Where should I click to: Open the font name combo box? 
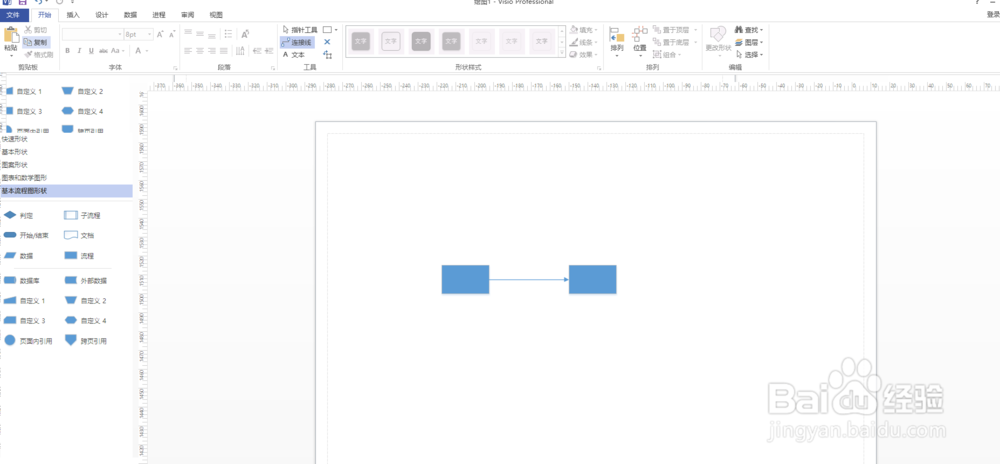click(92, 34)
